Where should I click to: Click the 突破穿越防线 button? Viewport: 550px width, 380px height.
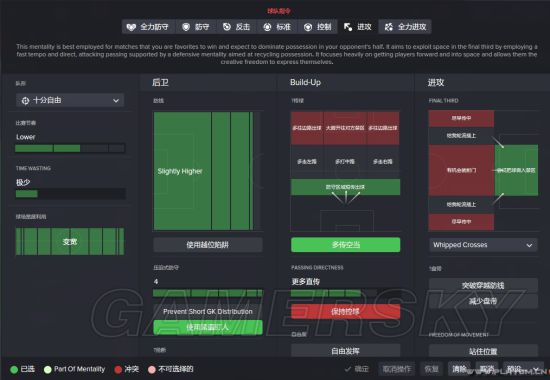pyautogui.click(x=483, y=285)
